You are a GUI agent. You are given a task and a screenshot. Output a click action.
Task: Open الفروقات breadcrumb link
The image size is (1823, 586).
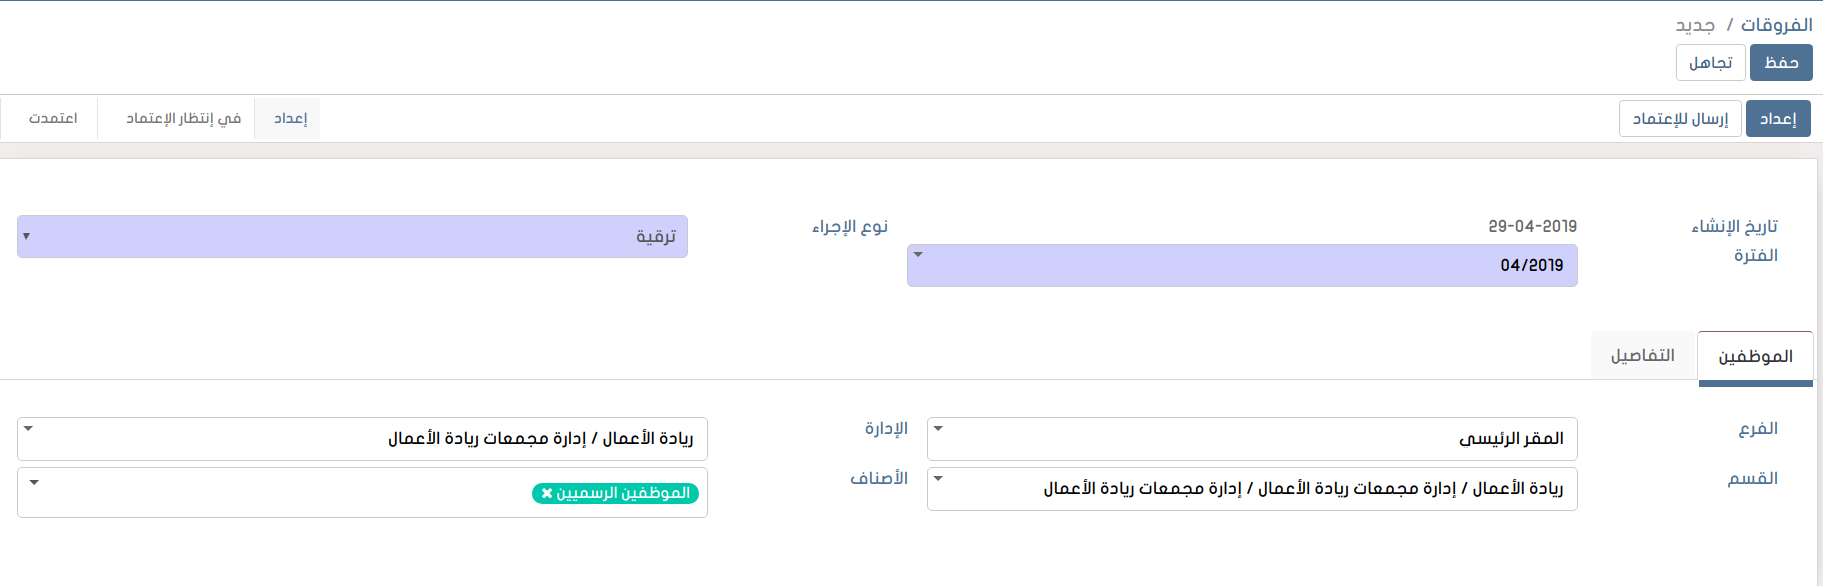pyautogui.click(x=1776, y=25)
